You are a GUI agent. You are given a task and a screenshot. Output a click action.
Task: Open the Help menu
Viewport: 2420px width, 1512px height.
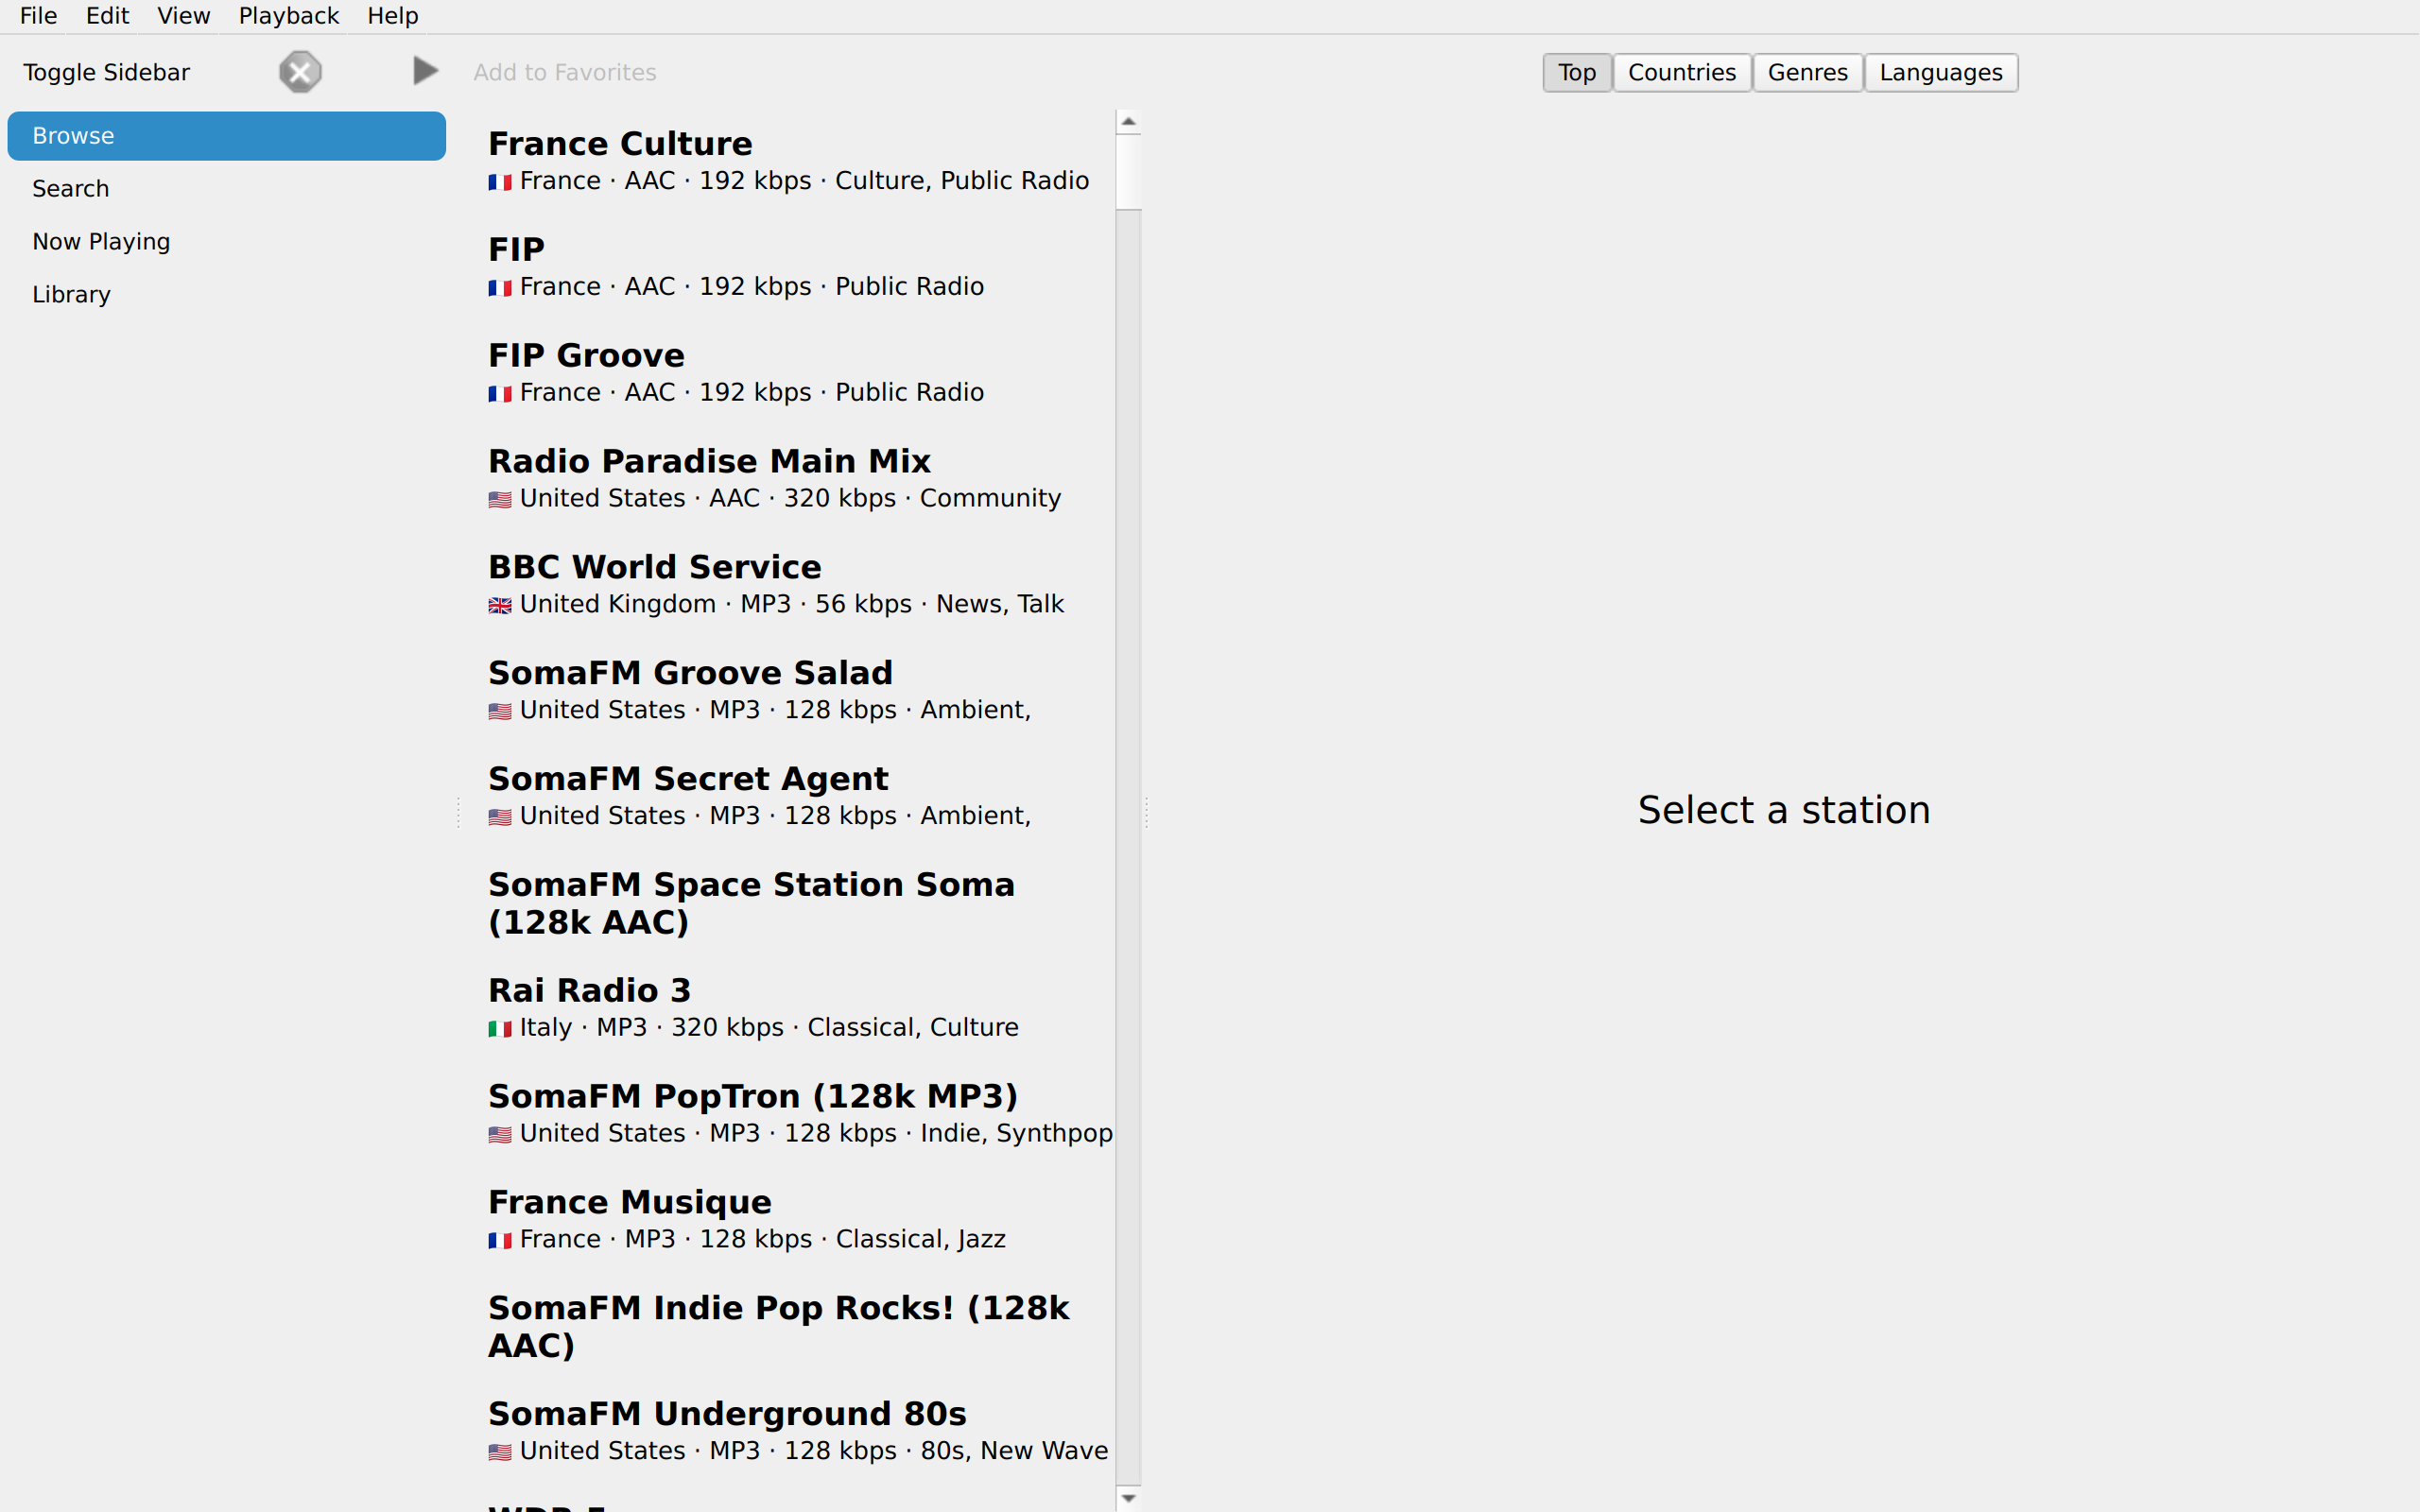(393, 16)
